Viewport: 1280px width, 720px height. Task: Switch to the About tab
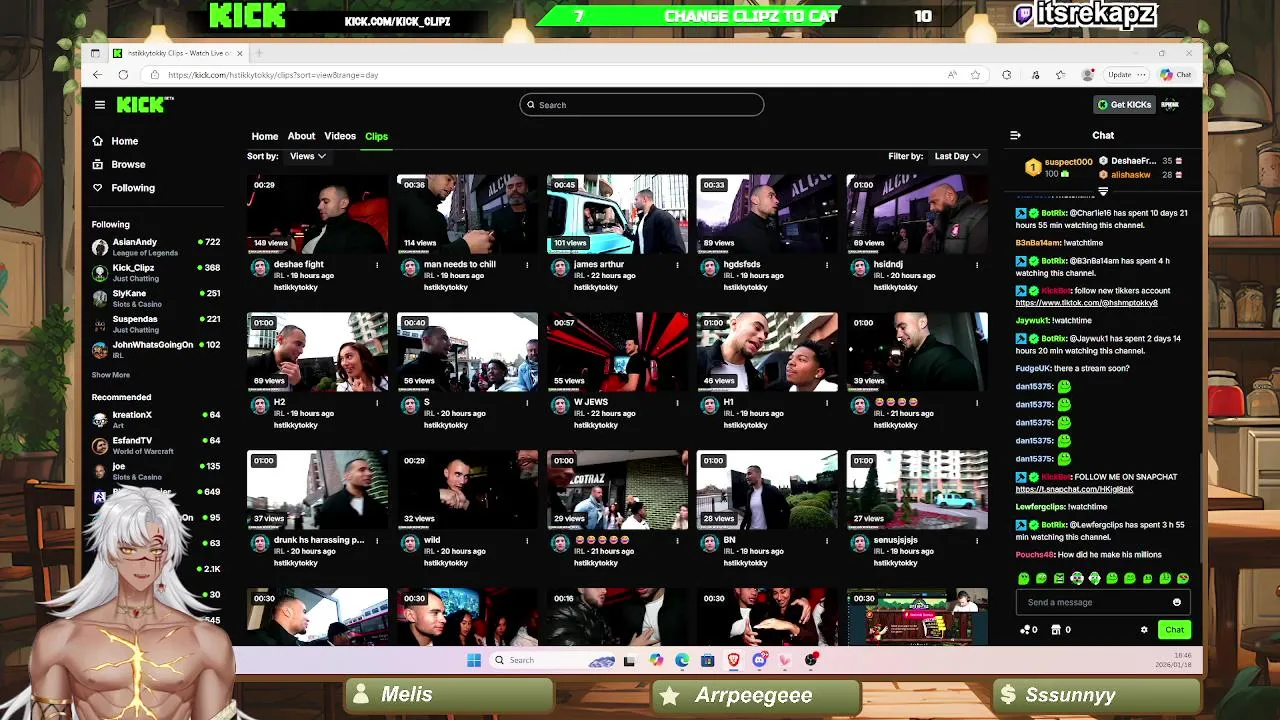[x=301, y=136]
